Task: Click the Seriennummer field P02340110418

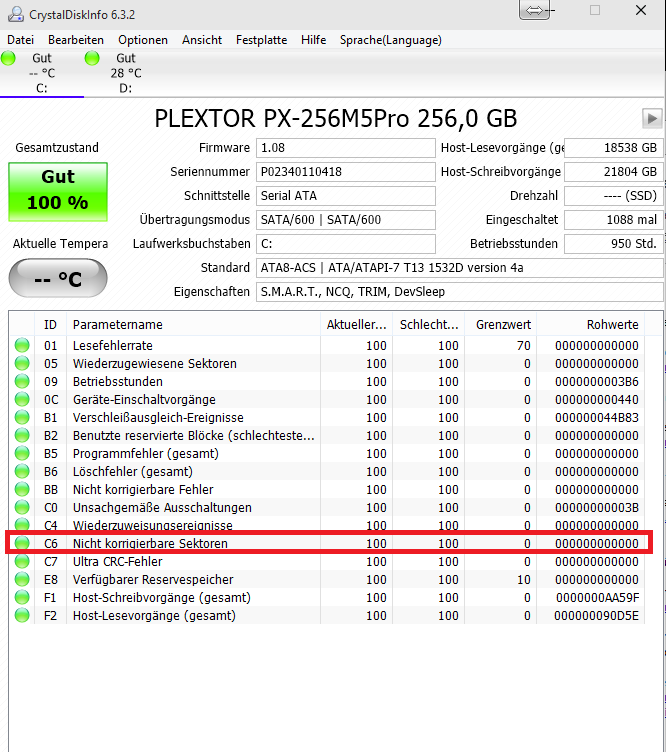Action: click(x=346, y=172)
